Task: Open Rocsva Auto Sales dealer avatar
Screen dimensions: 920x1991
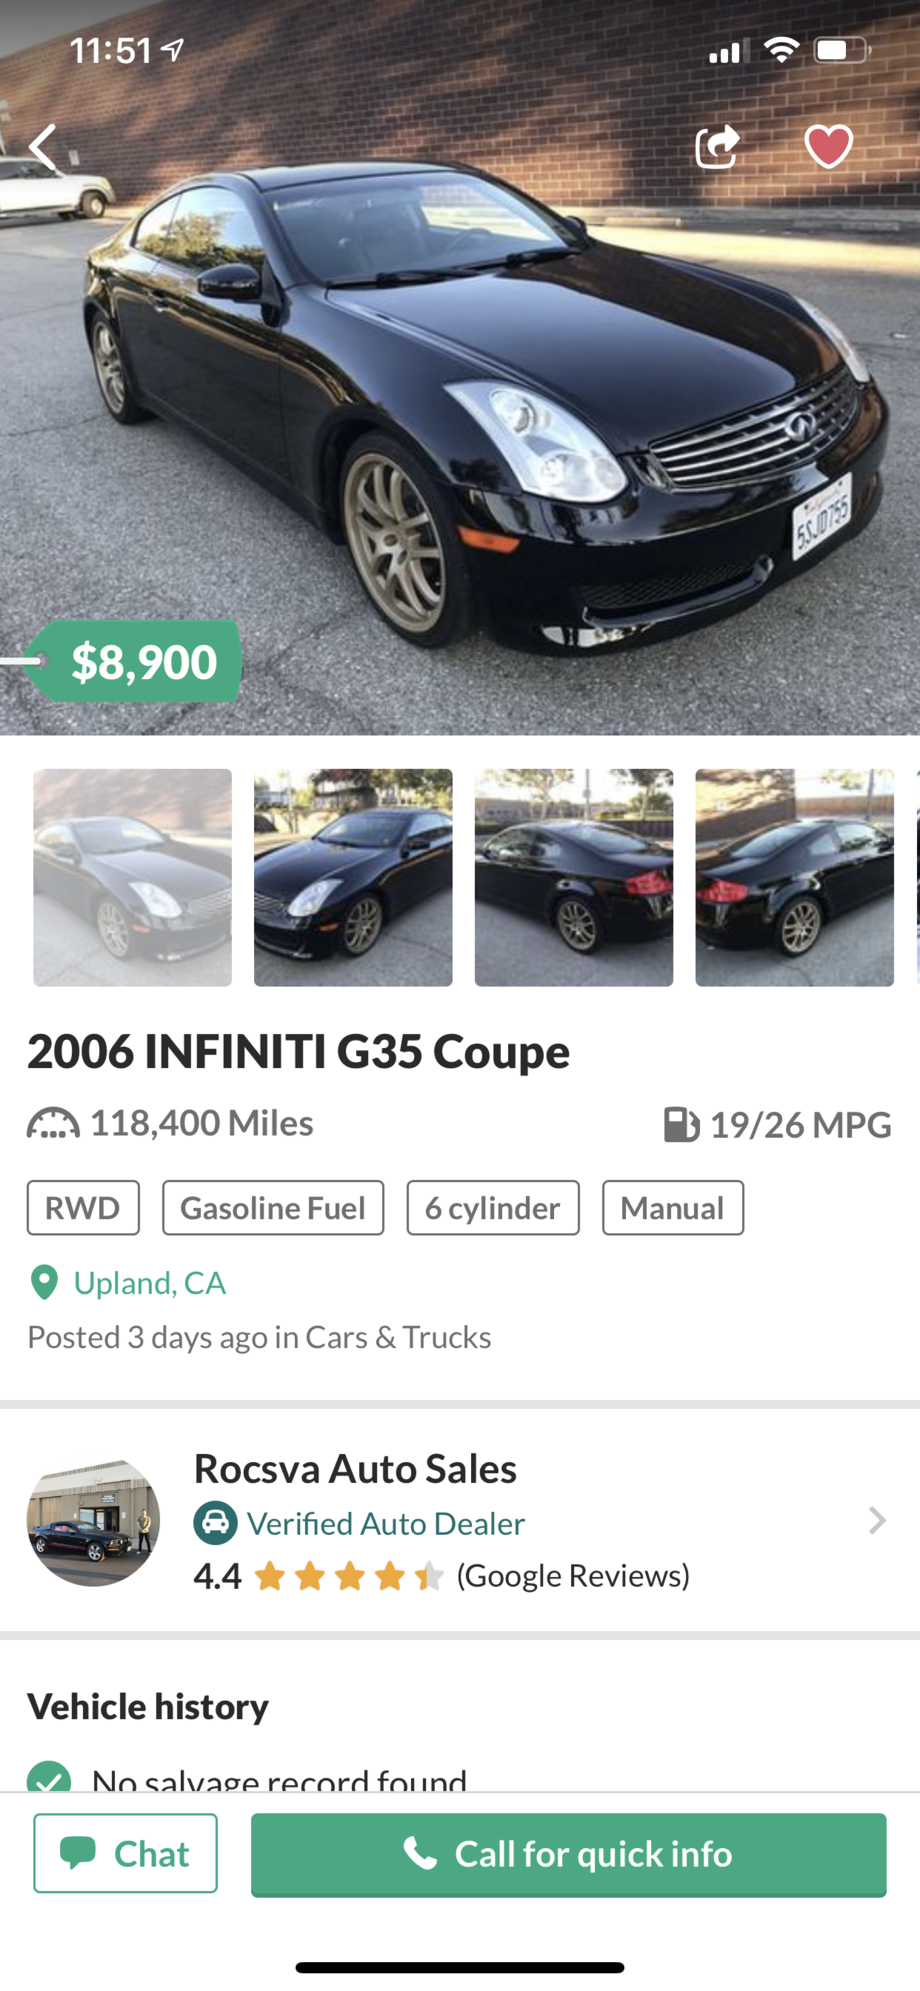Action: click(x=93, y=1522)
